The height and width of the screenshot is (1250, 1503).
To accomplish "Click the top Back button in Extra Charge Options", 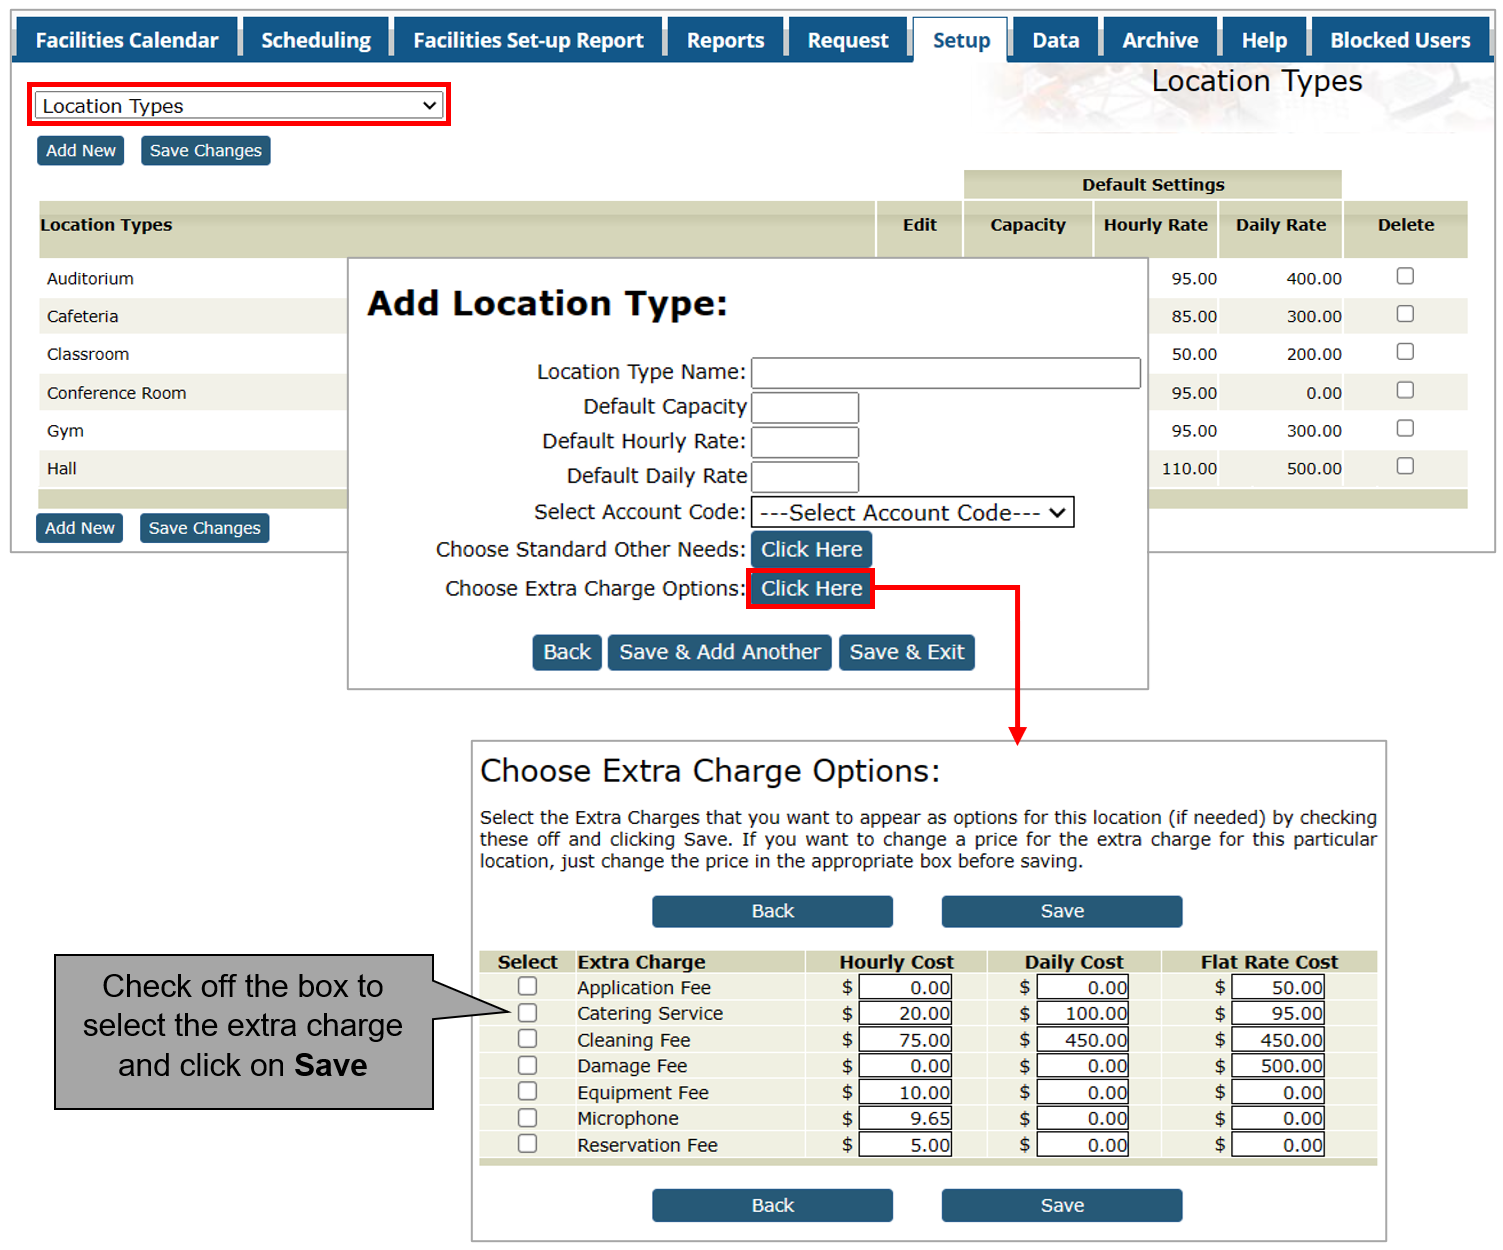I will (x=773, y=911).
